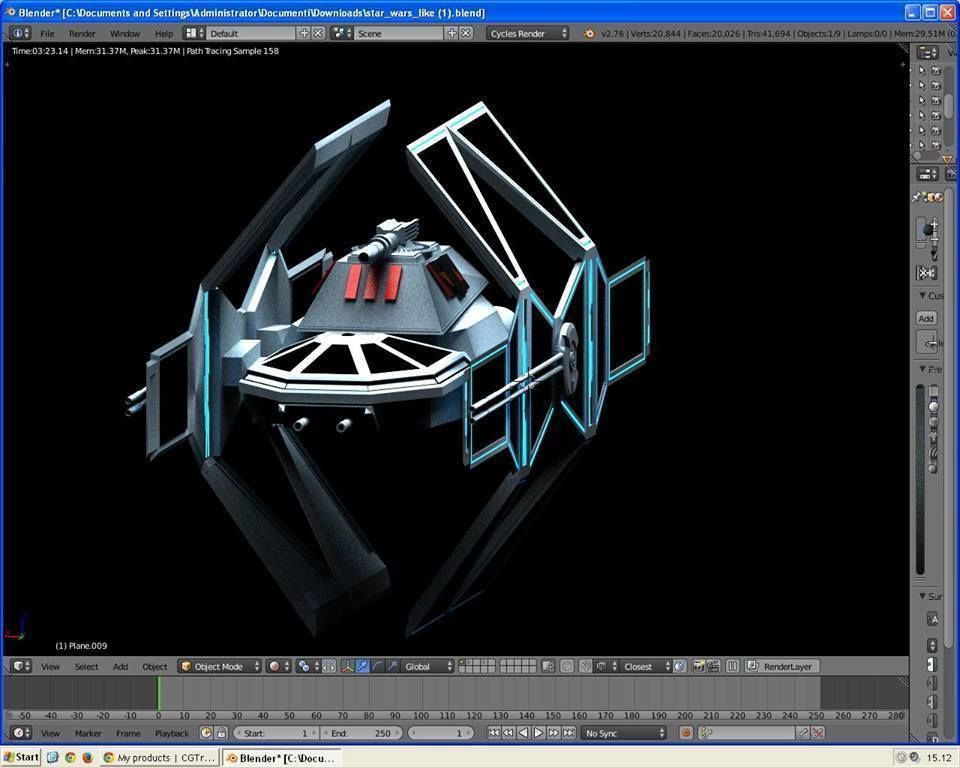Open the Cycles Render engine dropdown
Image resolution: width=960 pixels, height=768 pixels.
pyautogui.click(x=528, y=33)
